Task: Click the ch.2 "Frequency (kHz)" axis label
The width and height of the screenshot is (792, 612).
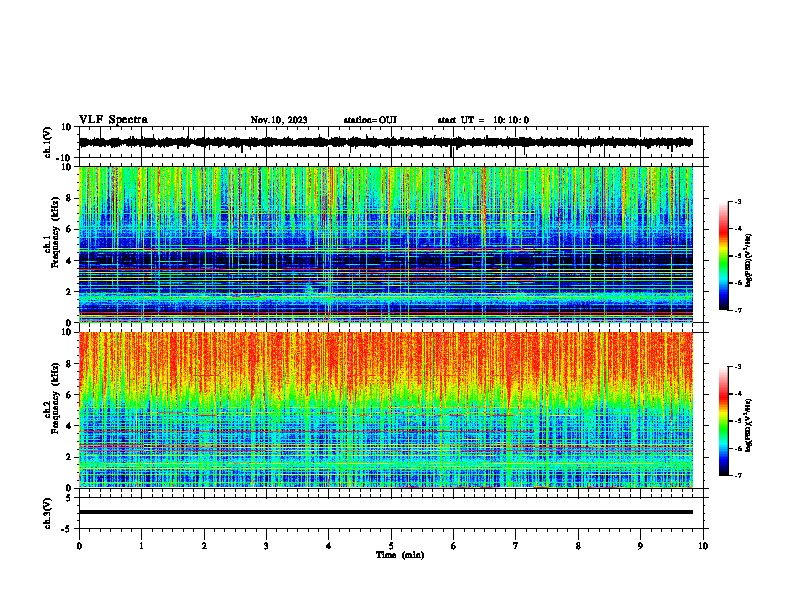Action: [x=55, y=398]
